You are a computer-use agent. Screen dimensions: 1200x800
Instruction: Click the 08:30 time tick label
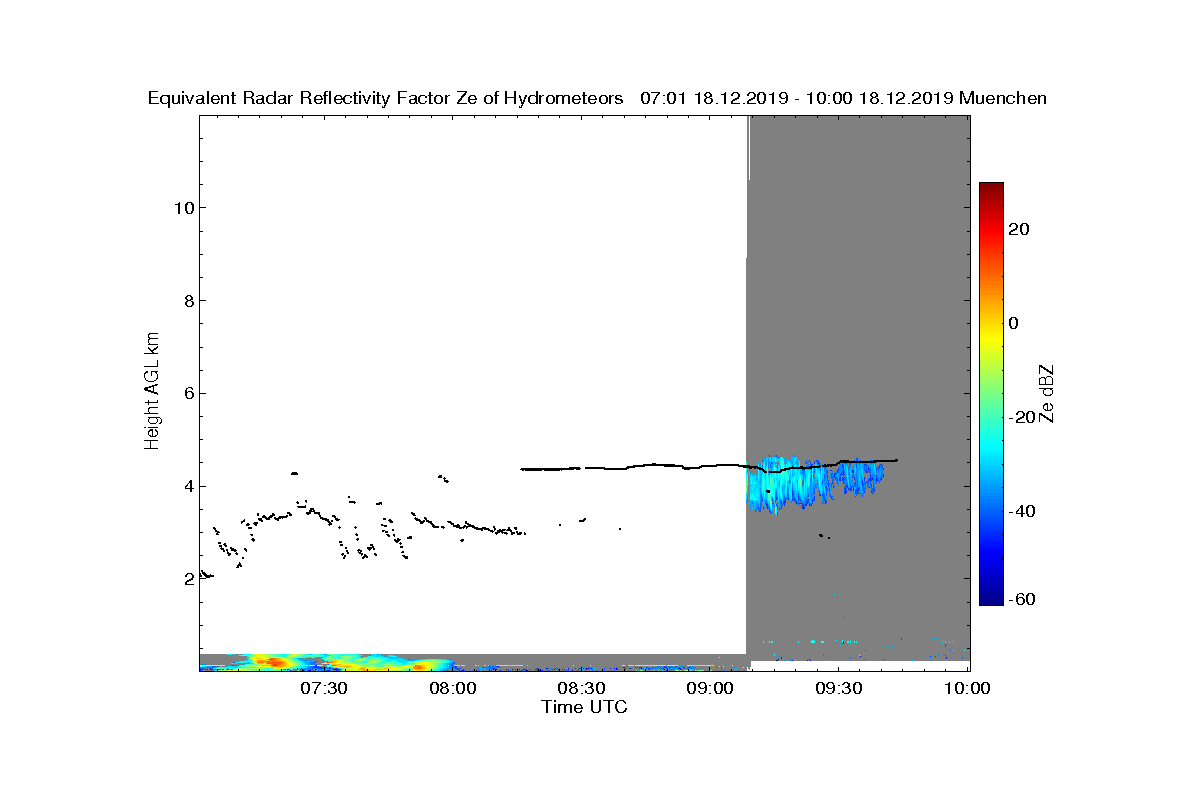coord(582,688)
